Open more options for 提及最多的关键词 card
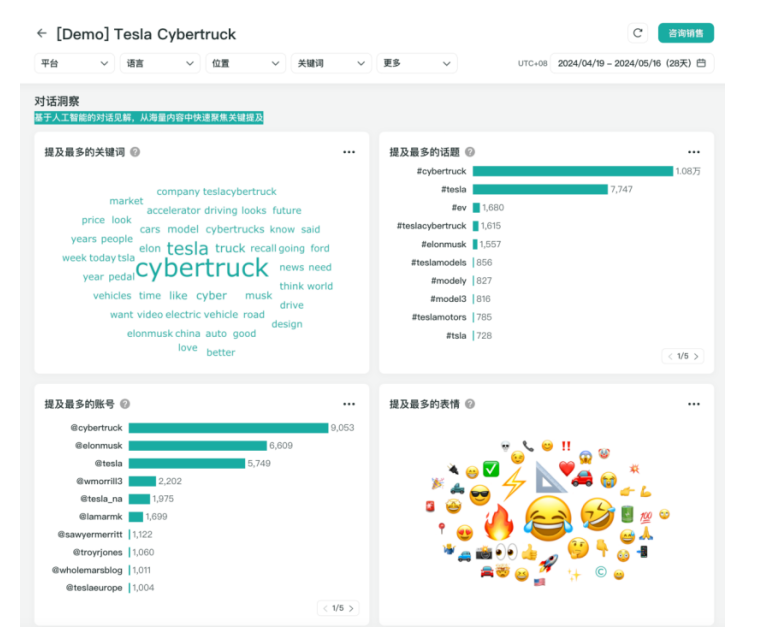The width and height of the screenshot is (761, 627). 349,152
